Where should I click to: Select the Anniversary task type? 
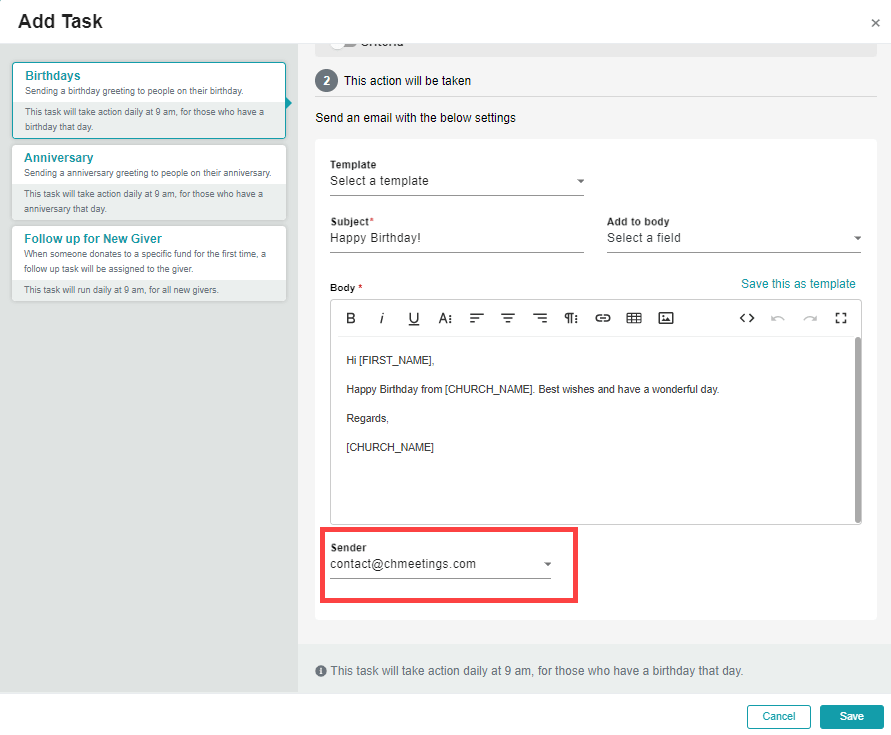click(149, 182)
